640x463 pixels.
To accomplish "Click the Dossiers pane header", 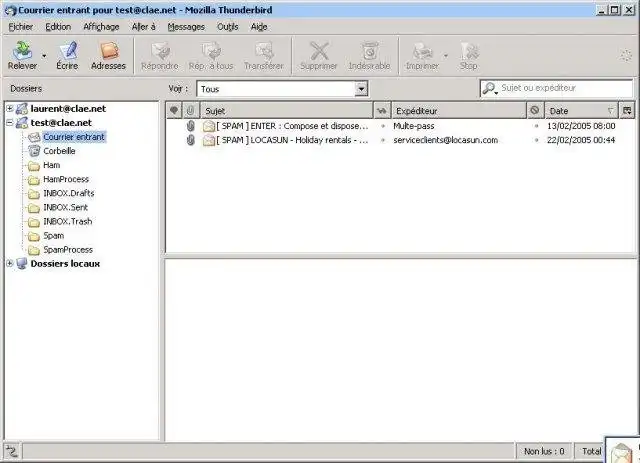I will click(26, 89).
